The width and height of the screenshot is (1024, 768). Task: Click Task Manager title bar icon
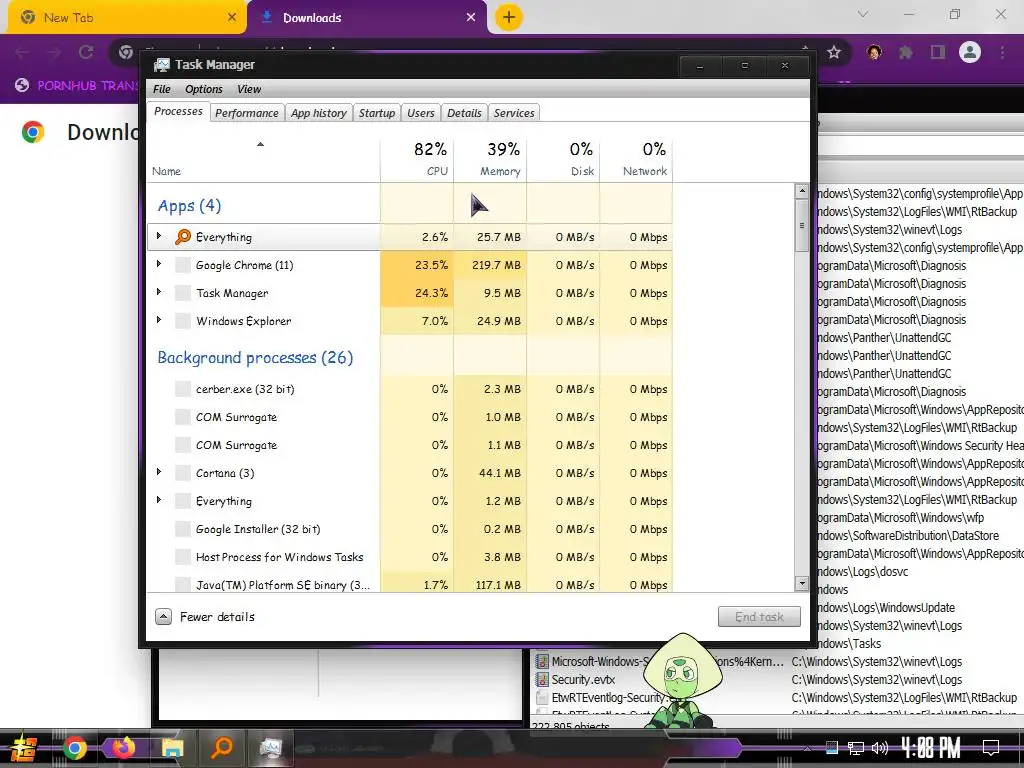pos(161,65)
